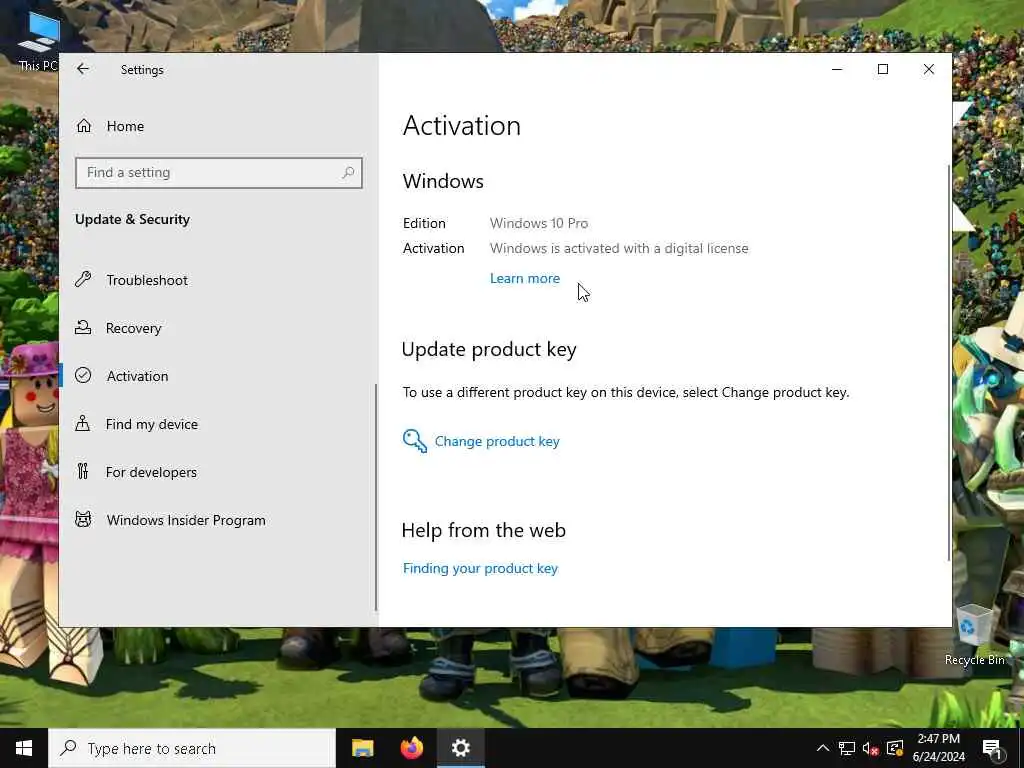Select the Activation sidebar item
Viewport: 1024px width, 768px height.
(137, 376)
